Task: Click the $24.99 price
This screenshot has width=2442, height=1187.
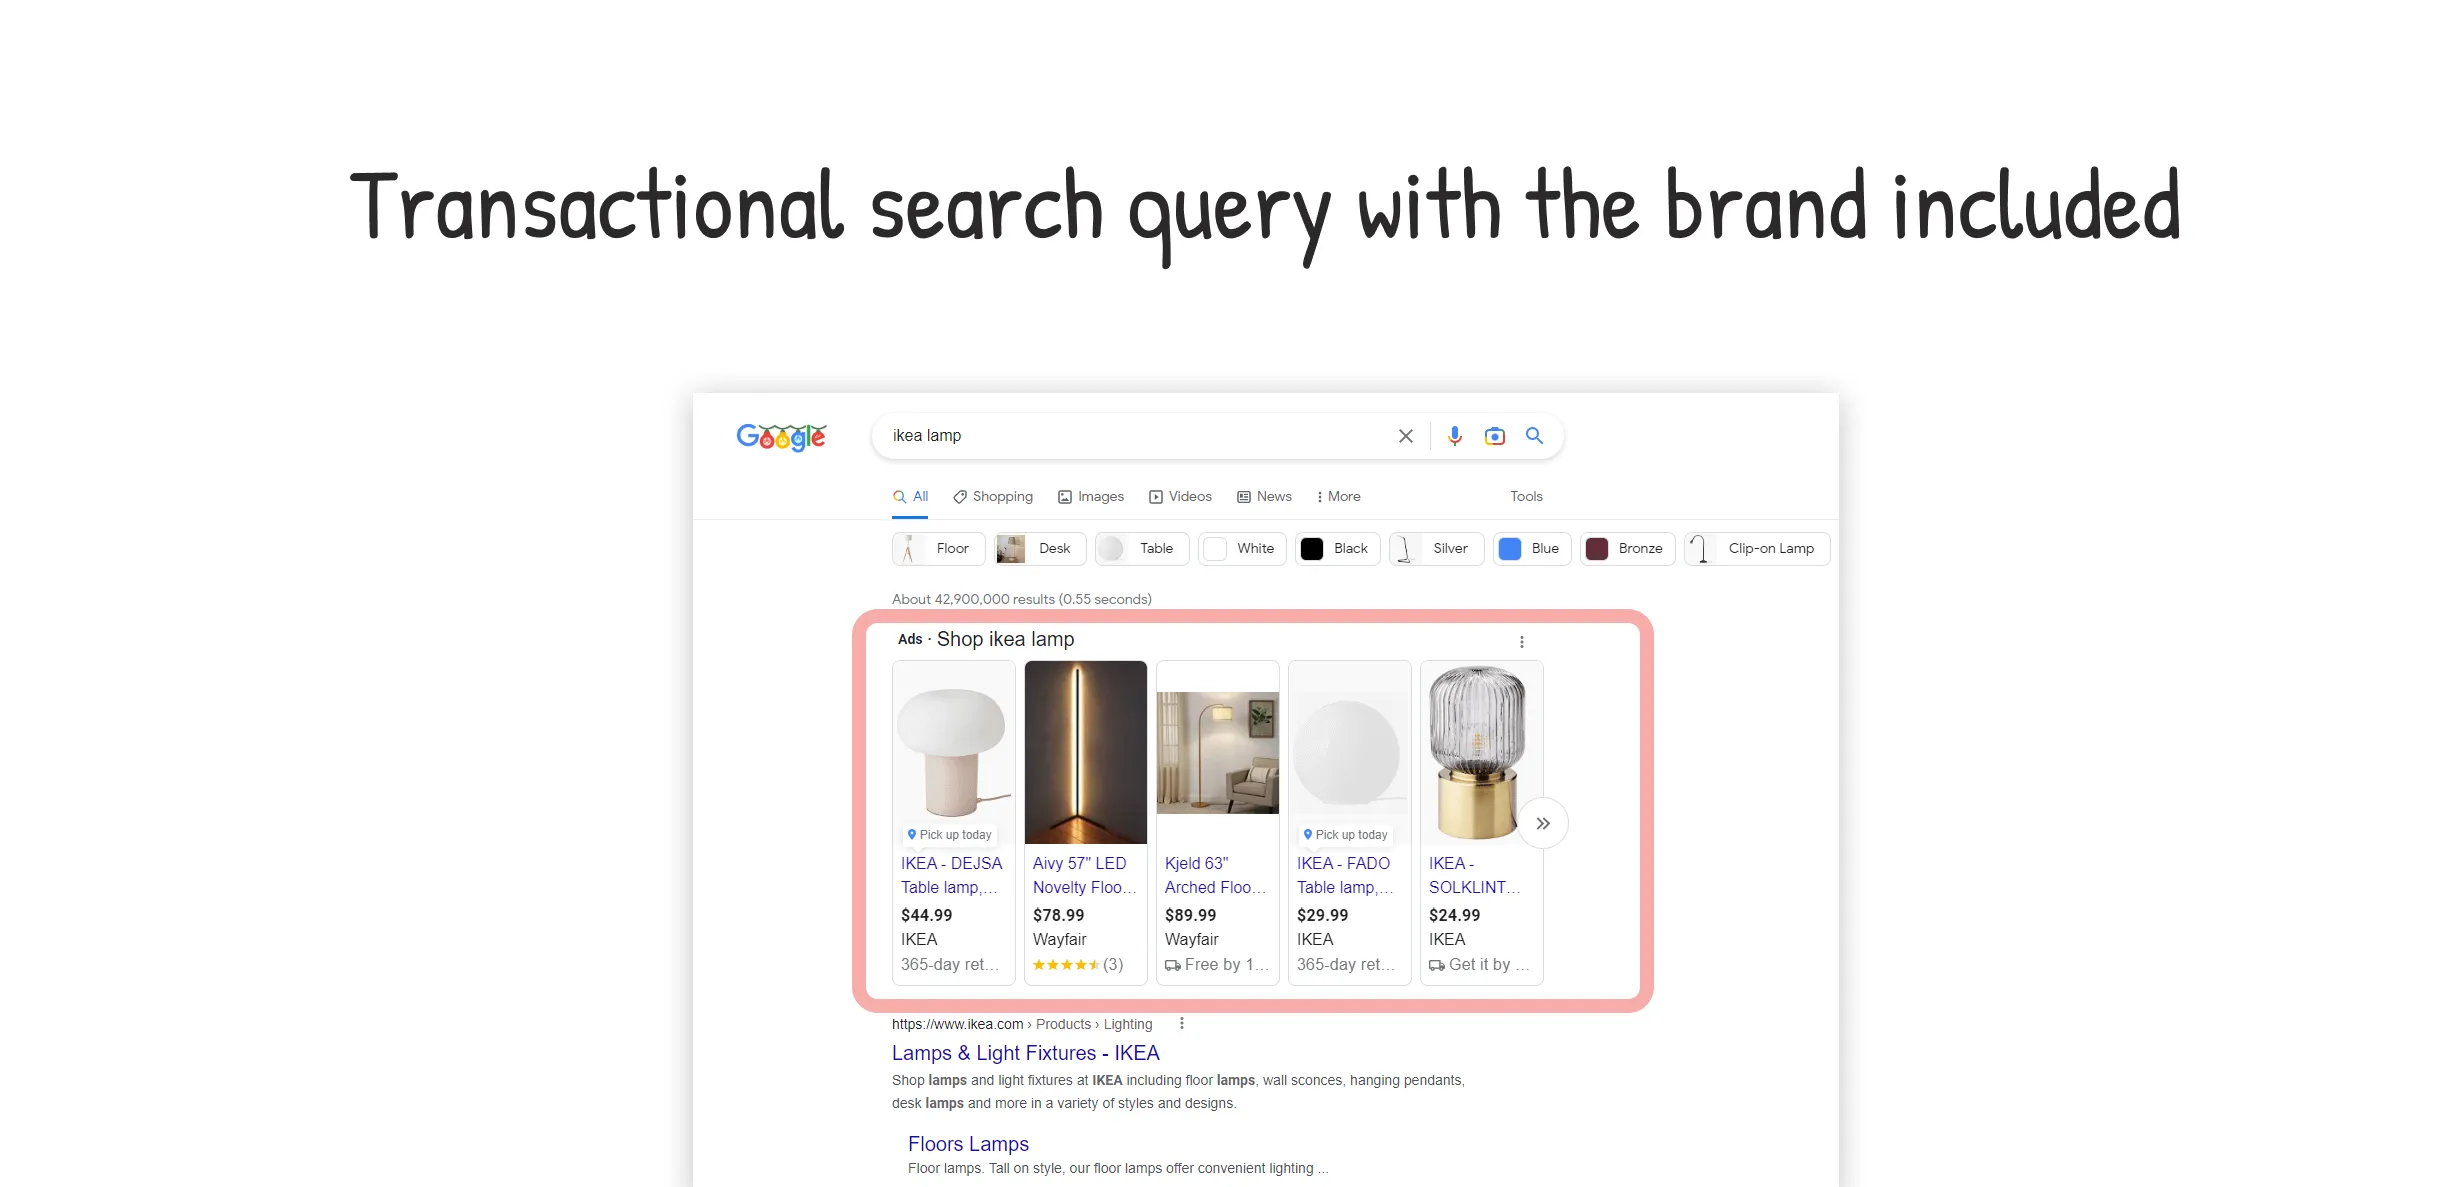Action: click(x=1454, y=916)
